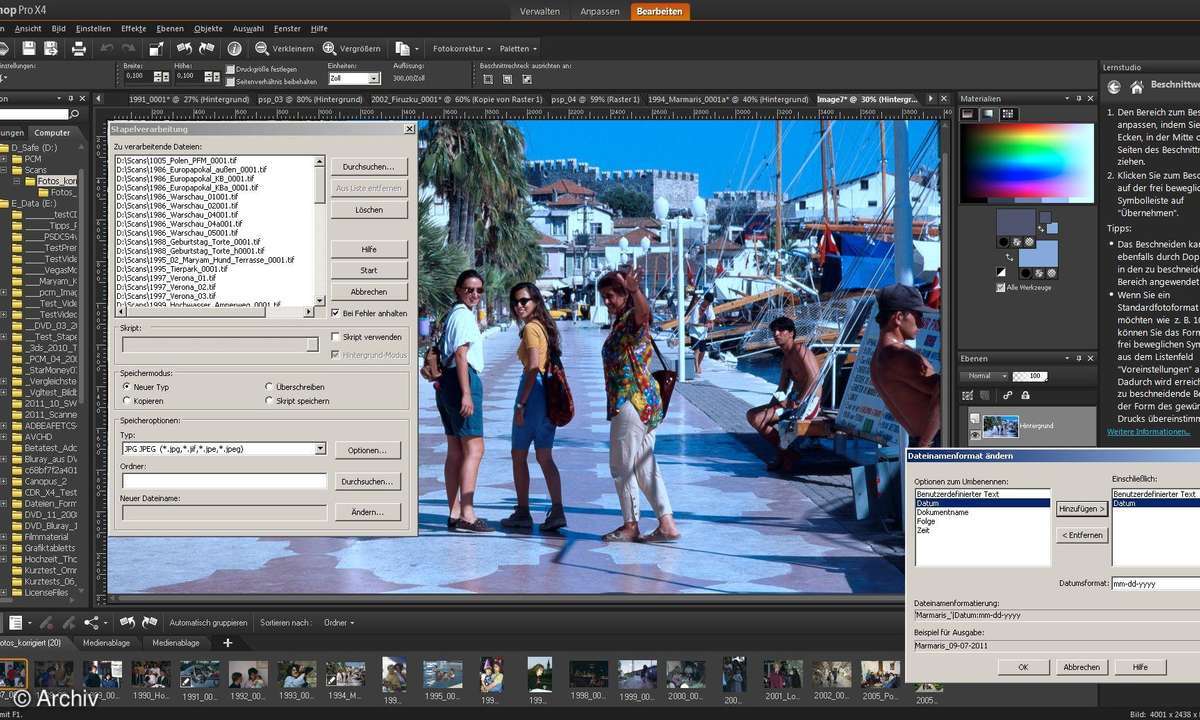The height and width of the screenshot is (720, 1200).
Task: Toggle Seitenverhältnis beibehalten checkbox
Action: (230, 82)
